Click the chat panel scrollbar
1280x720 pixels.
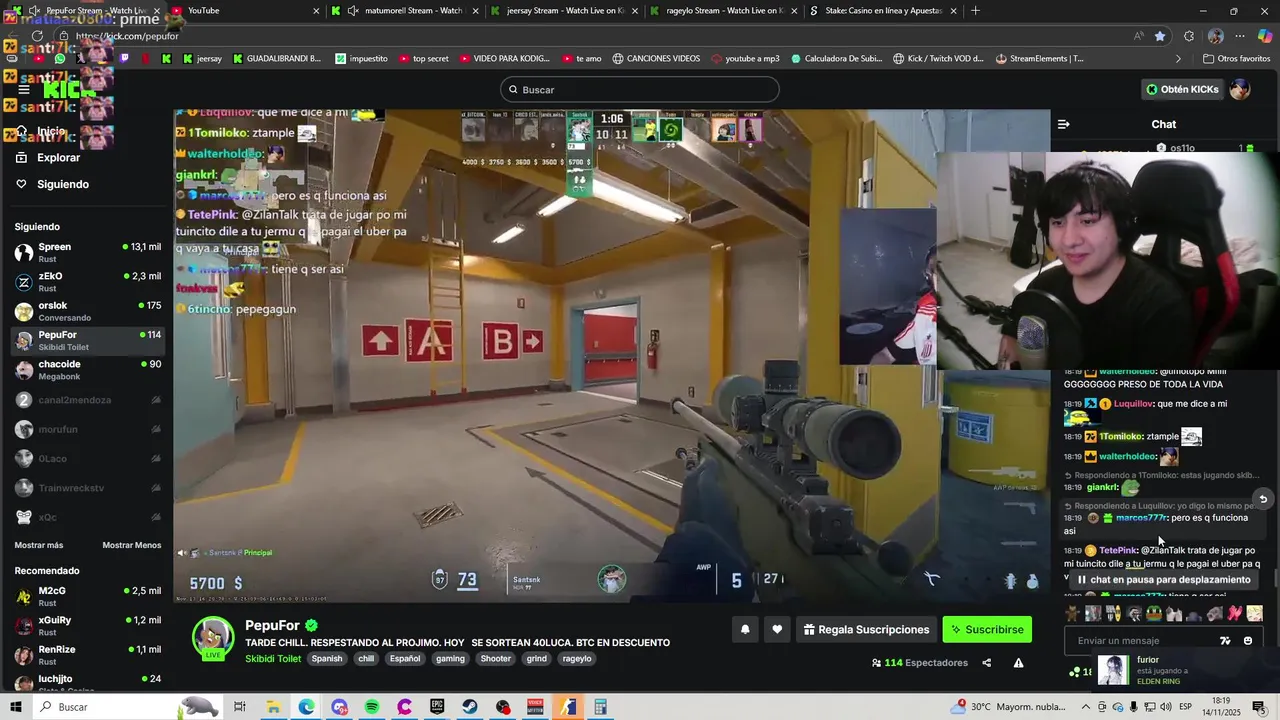click(x=1275, y=580)
